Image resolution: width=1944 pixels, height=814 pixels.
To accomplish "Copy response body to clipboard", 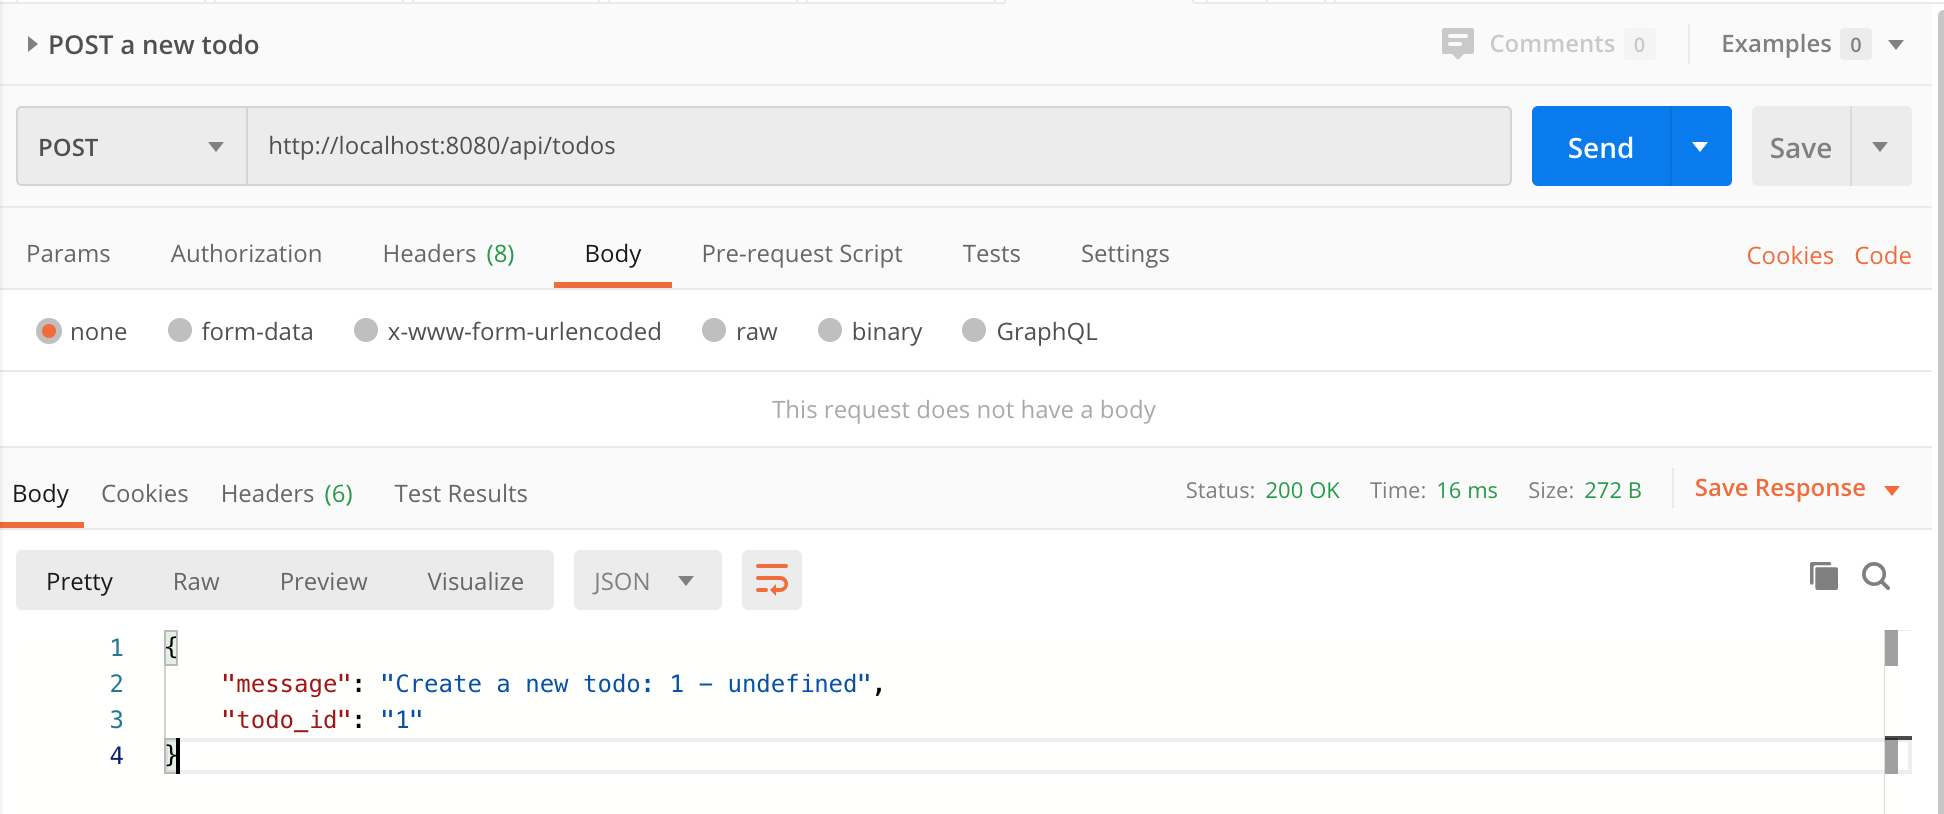I will [1824, 576].
